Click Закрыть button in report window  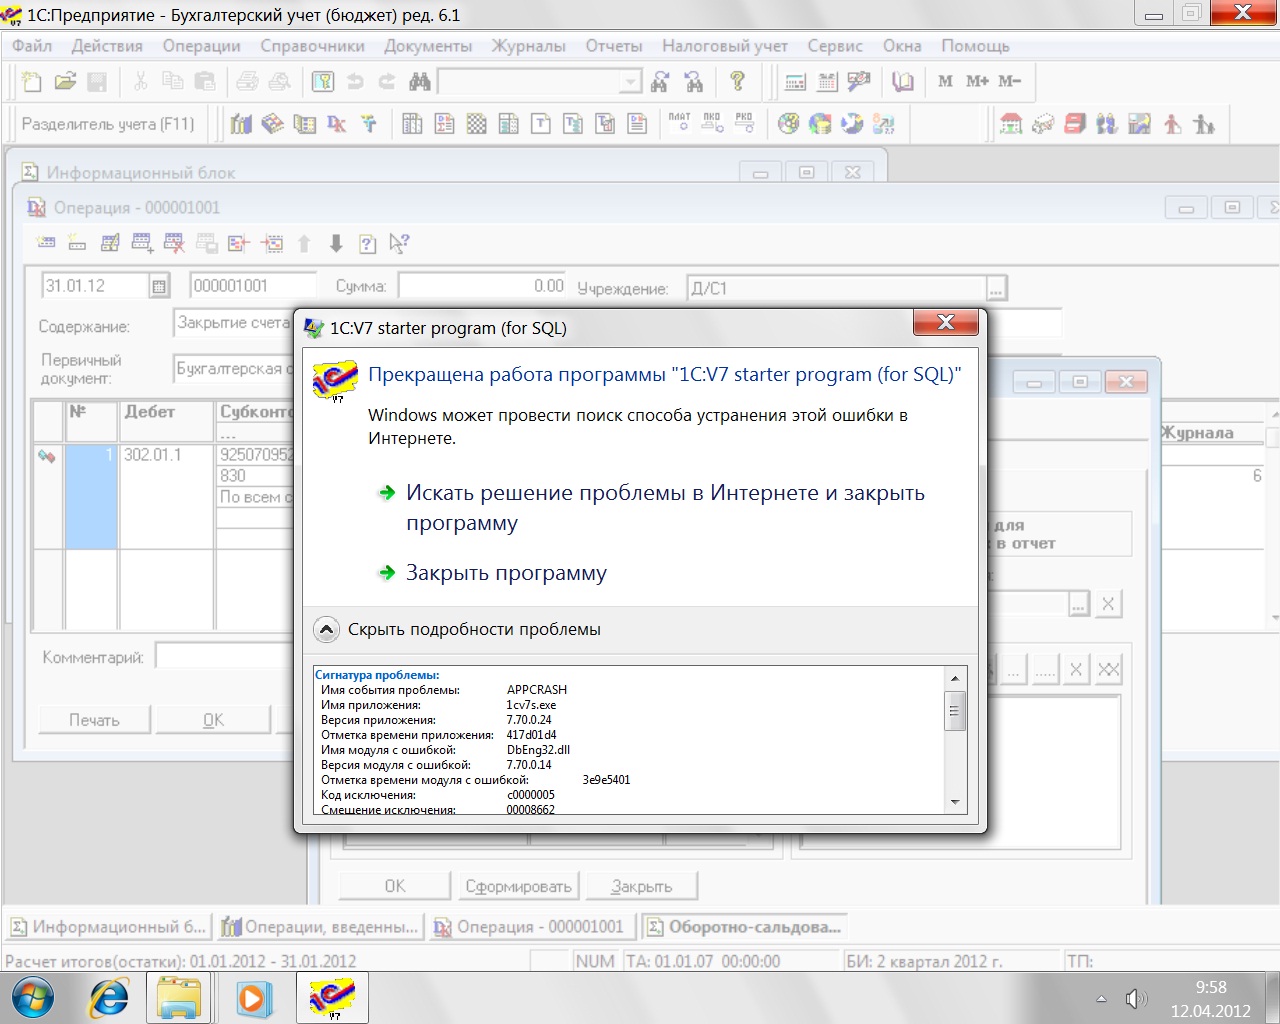pyautogui.click(x=641, y=886)
